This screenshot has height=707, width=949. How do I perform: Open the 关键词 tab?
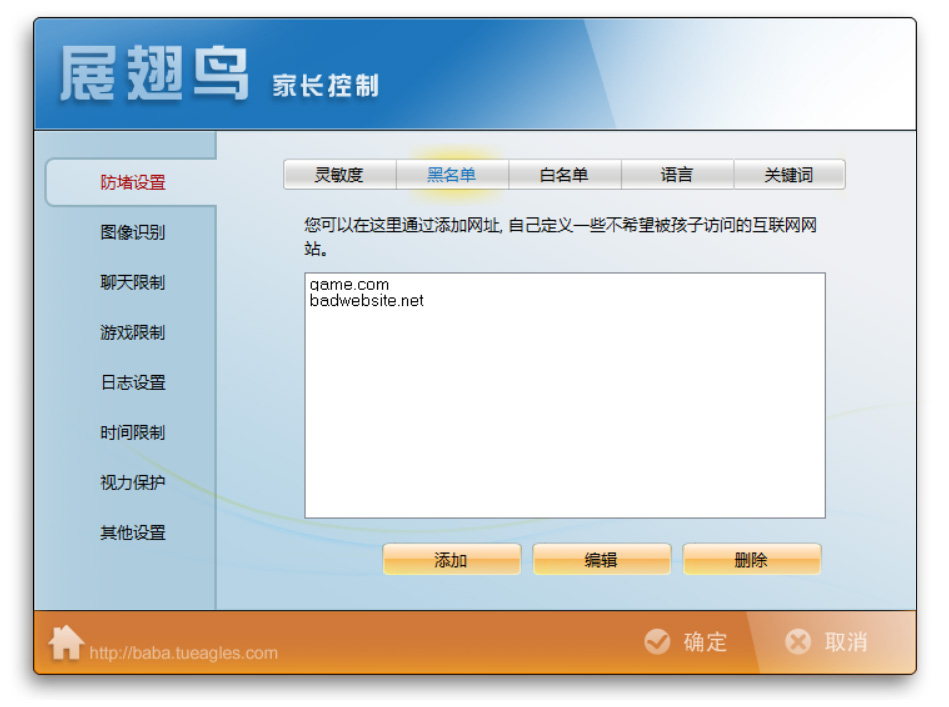(790, 173)
